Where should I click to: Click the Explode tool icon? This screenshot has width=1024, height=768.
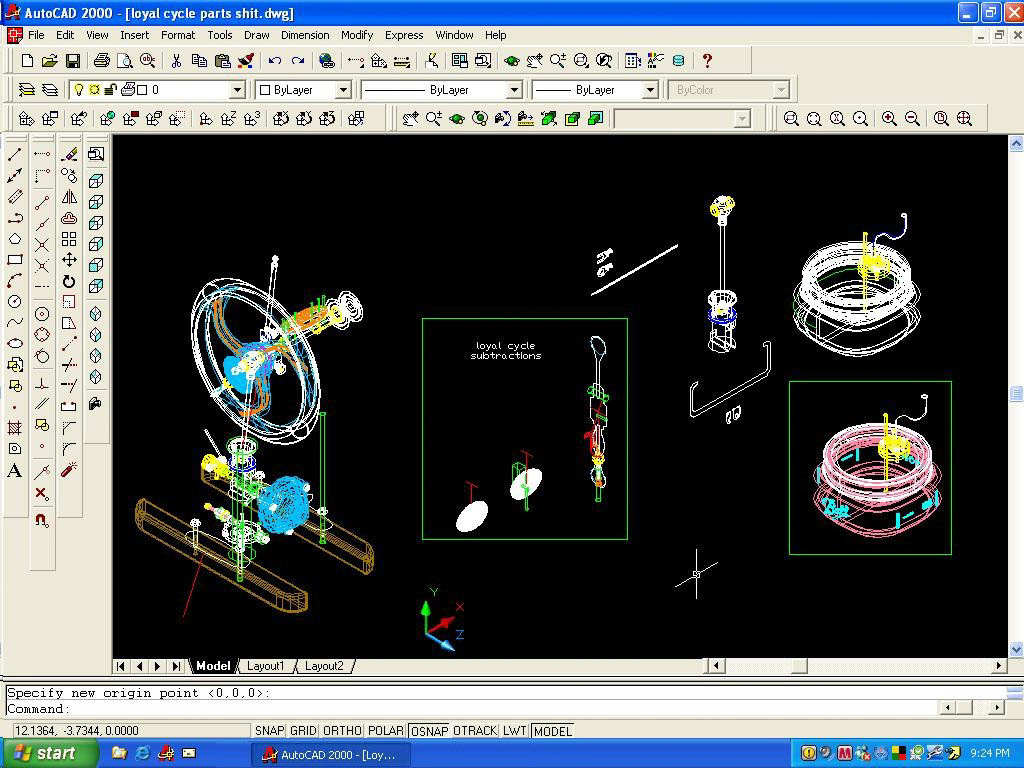tap(69, 470)
